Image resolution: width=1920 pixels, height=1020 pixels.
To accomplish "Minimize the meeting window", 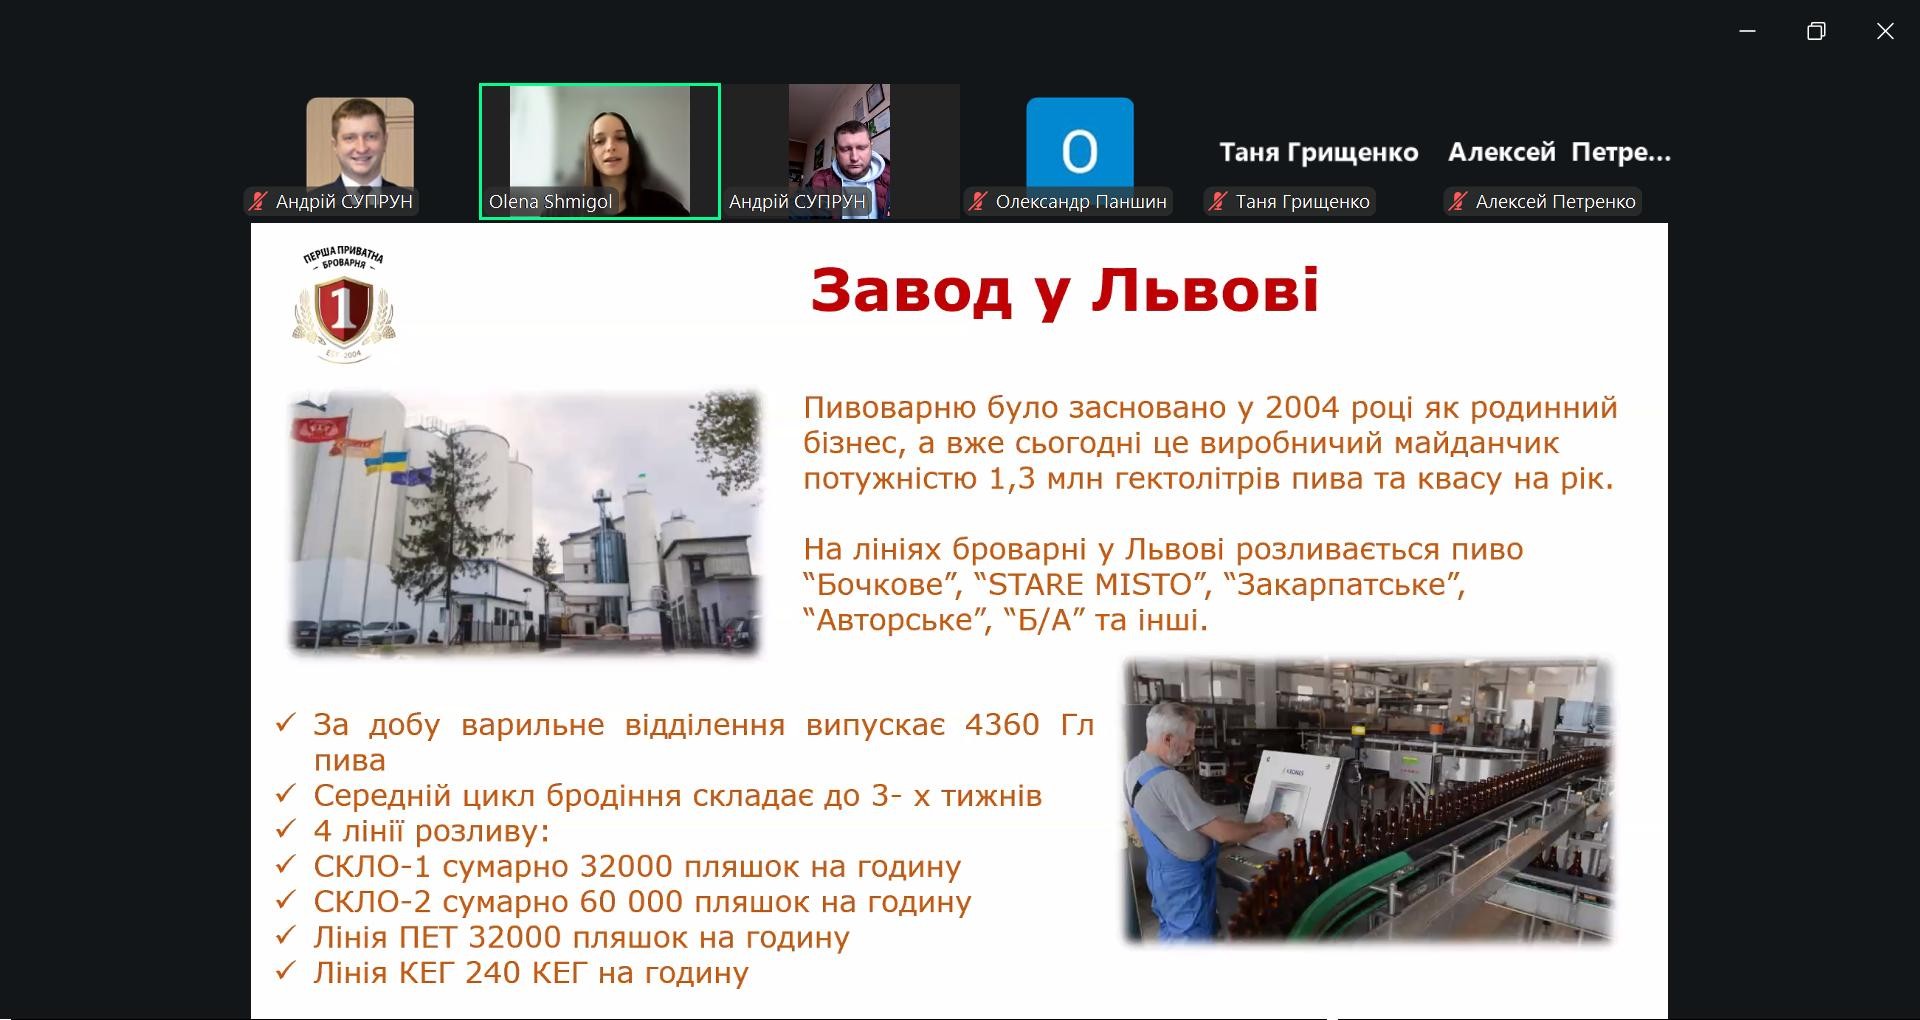I will (1747, 31).
